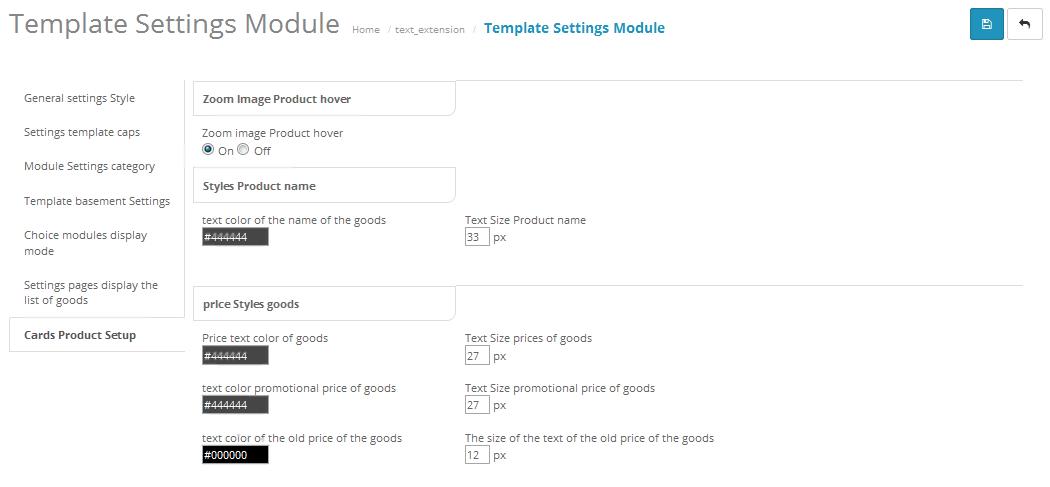Go to Home breadcrumb link
This screenshot has height=487, width=1050.
(x=366, y=29)
